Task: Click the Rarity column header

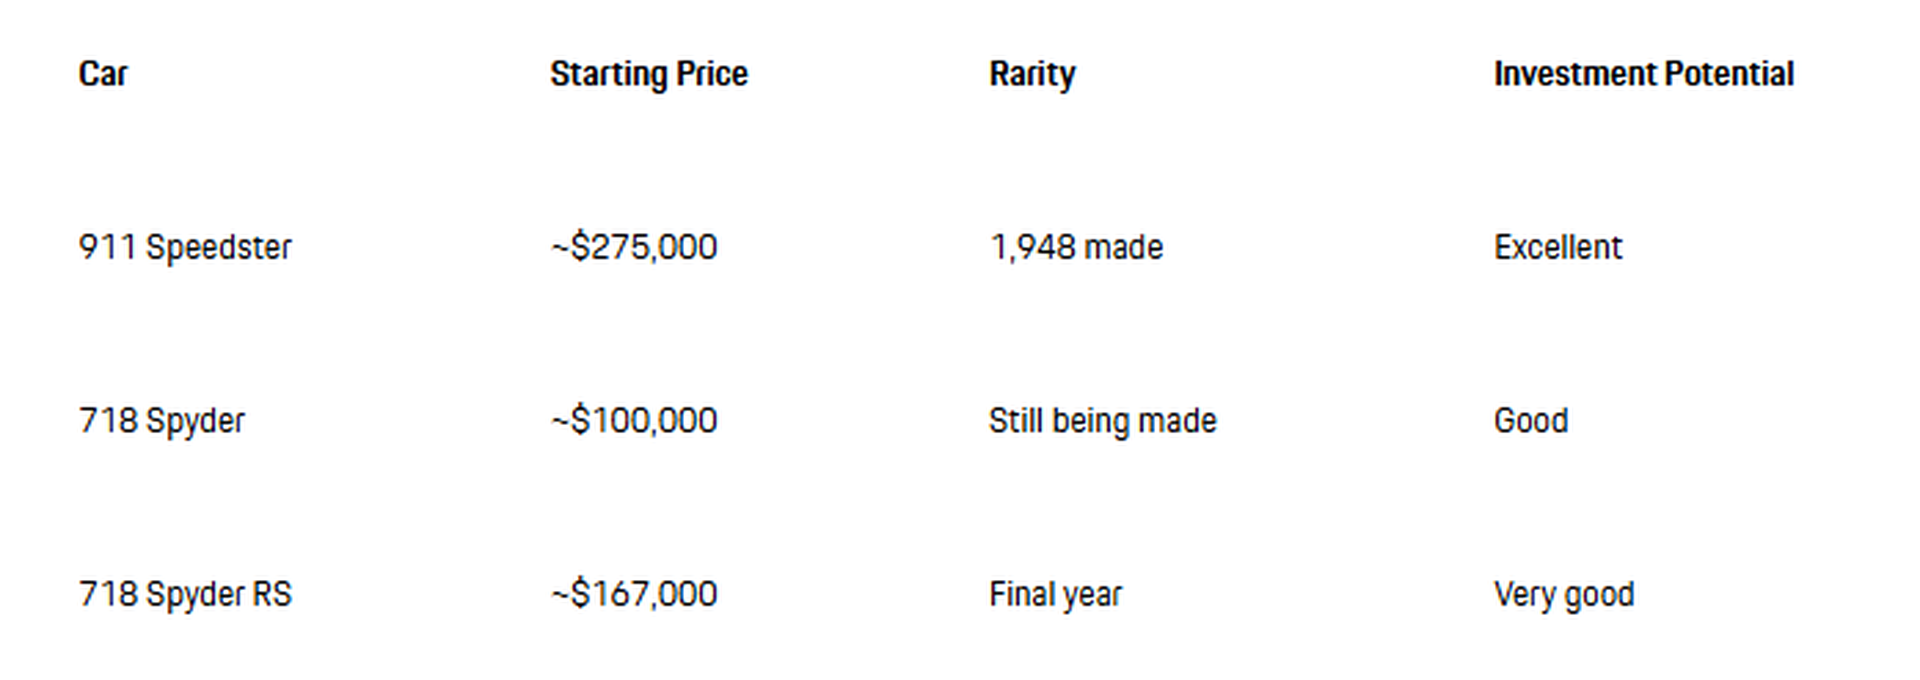Action: coord(1032,74)
